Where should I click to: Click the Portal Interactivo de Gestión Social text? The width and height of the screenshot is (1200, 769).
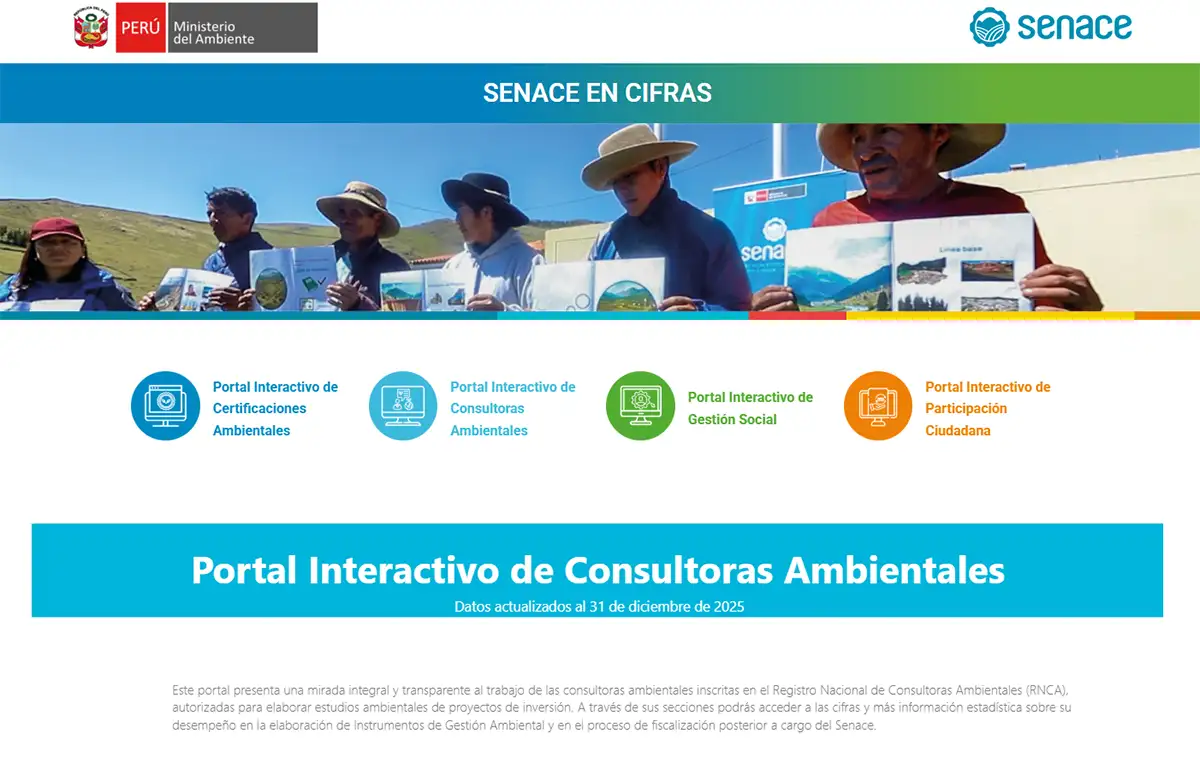click(x=750, y=405)
